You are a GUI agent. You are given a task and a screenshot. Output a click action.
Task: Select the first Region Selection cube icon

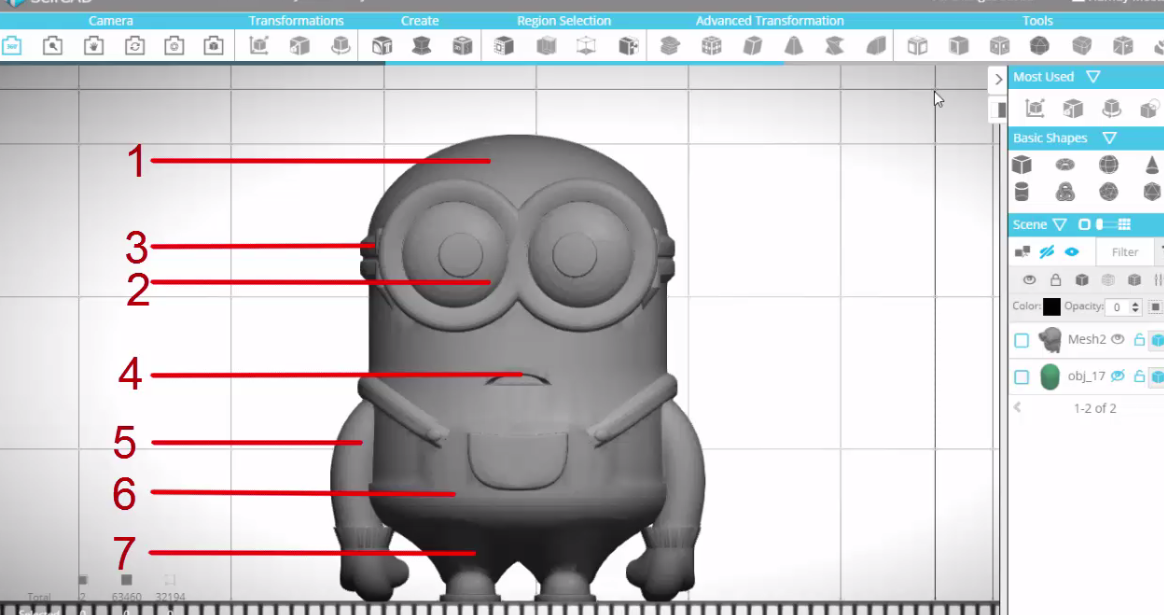click(x=504, y=46)
